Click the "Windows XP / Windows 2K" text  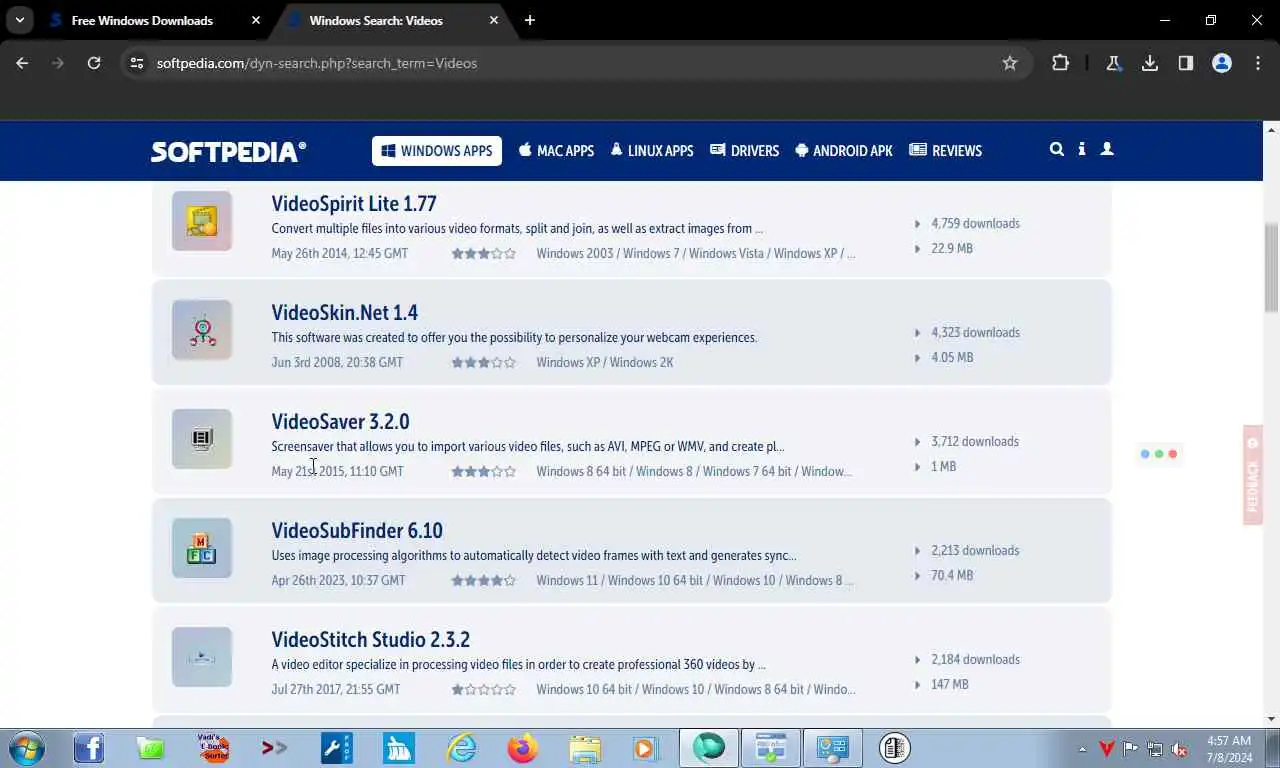coord(604,362)
